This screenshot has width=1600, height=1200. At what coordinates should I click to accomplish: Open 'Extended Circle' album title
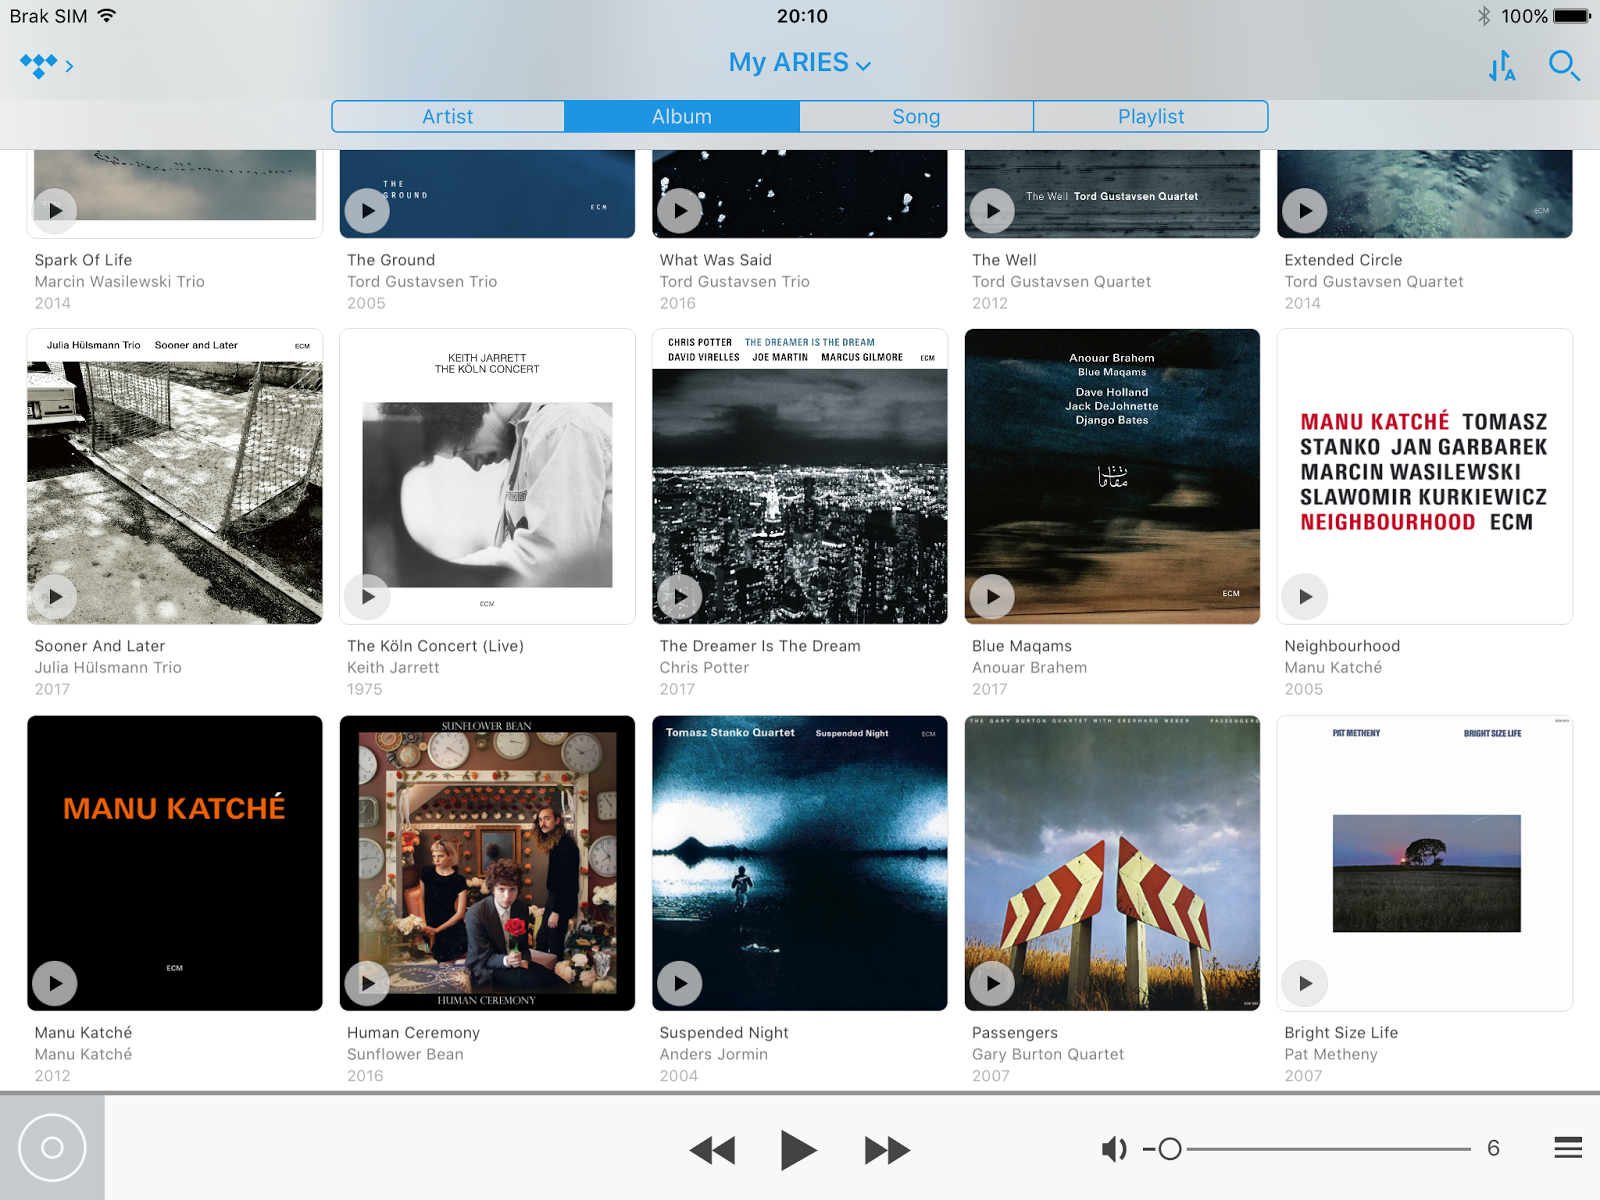coord(1343,260)
